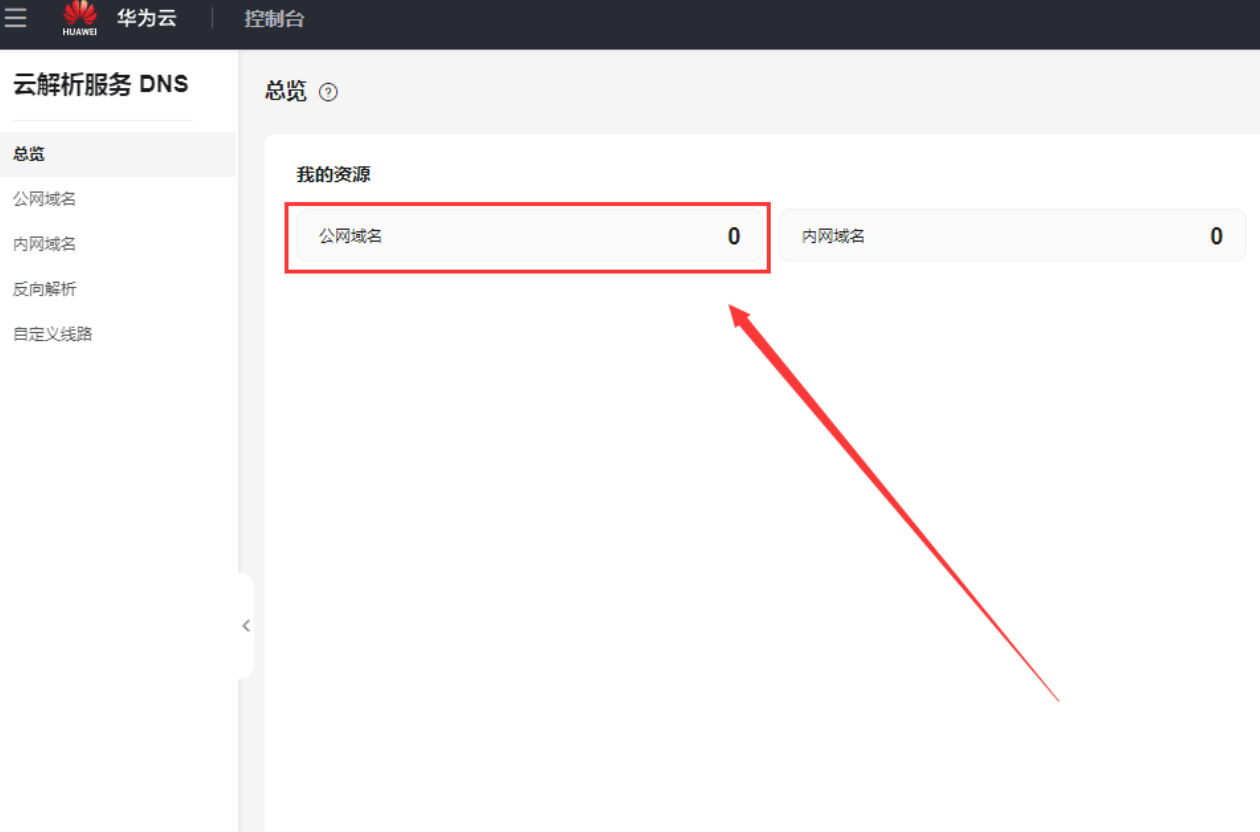Open 自定义线路 in the sidebar
Viewport: 1260px width, 832px height.
[52, 334]
